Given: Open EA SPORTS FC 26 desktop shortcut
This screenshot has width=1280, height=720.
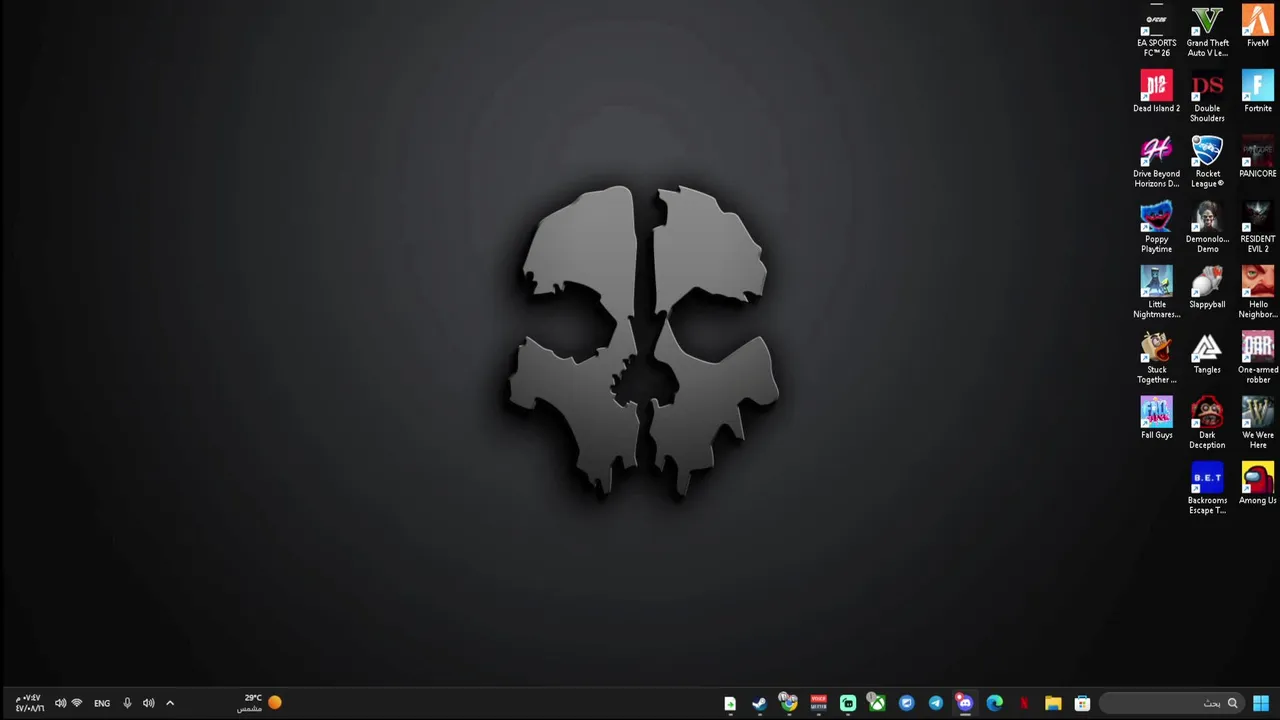Looking at the screenshot, I should click(x=1156, y=31).
